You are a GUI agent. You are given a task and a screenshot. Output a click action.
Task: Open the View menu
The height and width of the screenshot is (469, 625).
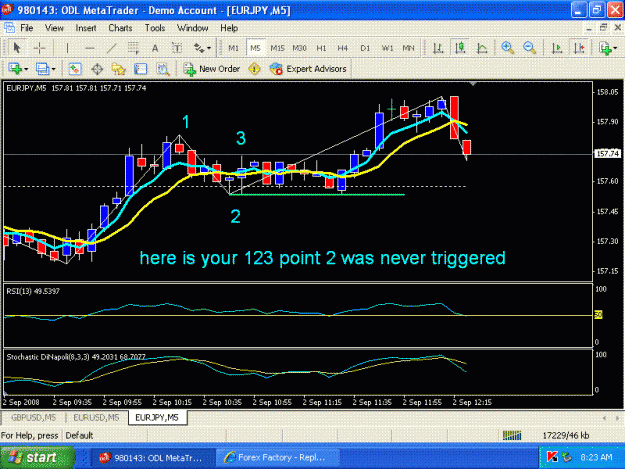(54, 28)
